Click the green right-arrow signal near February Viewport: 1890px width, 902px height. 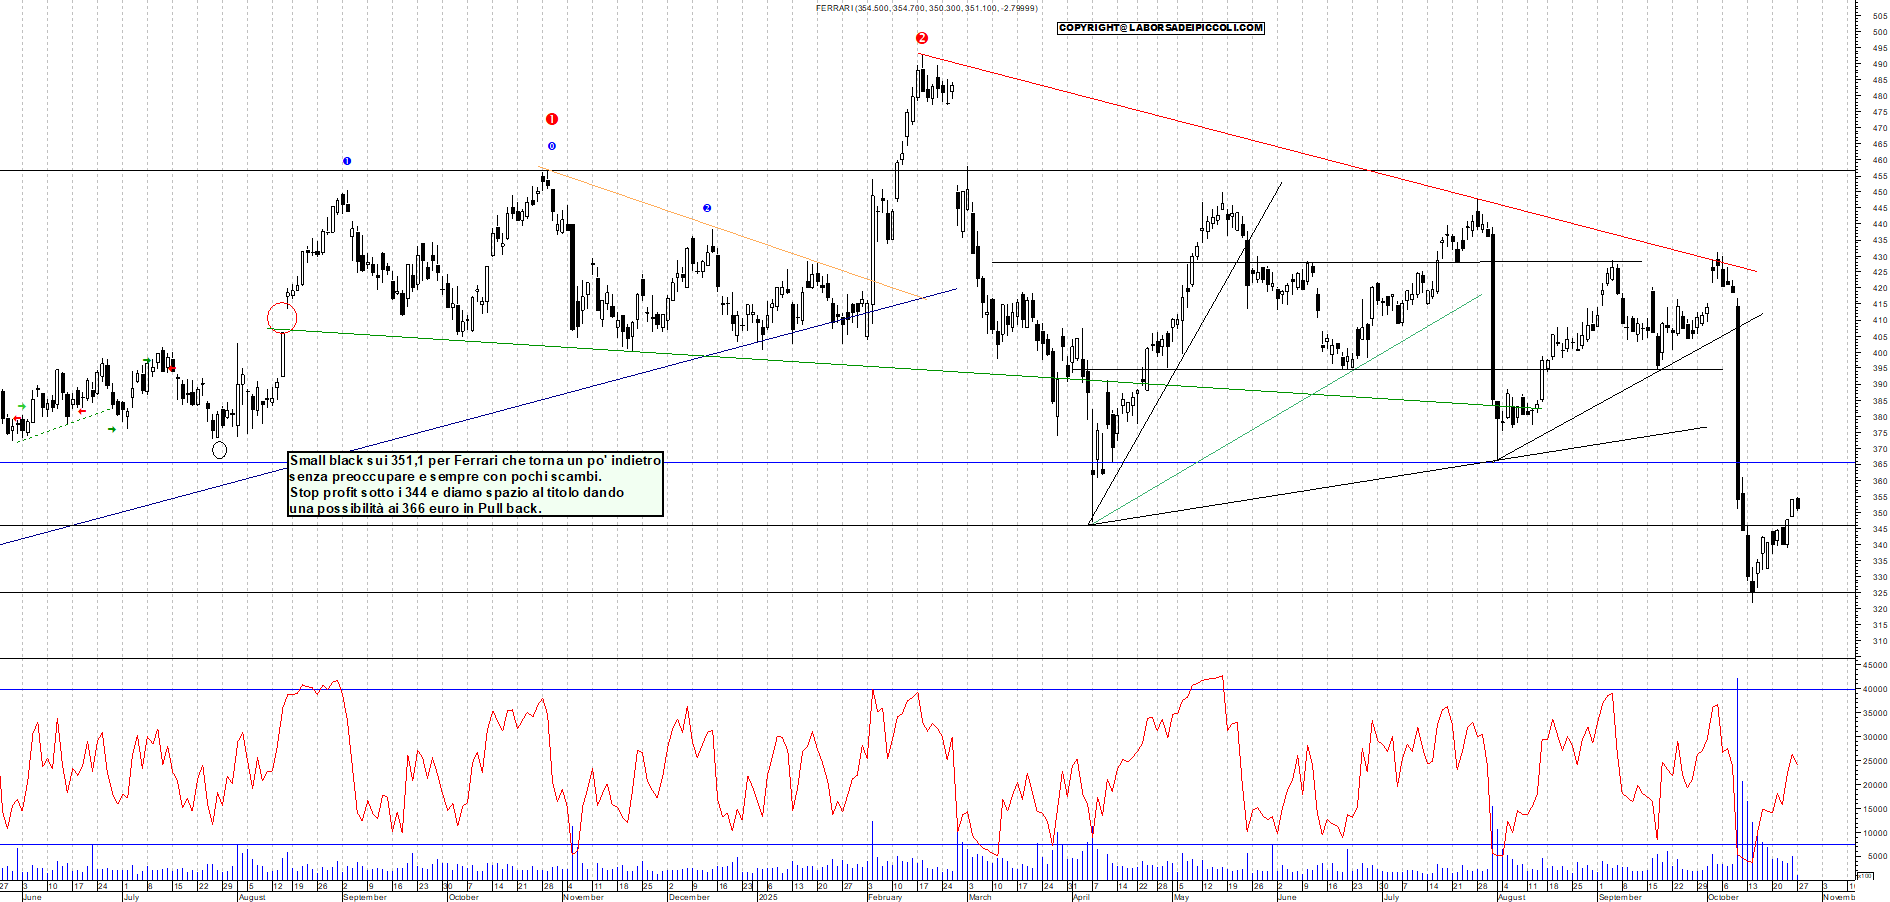click(x=147, y=360)
